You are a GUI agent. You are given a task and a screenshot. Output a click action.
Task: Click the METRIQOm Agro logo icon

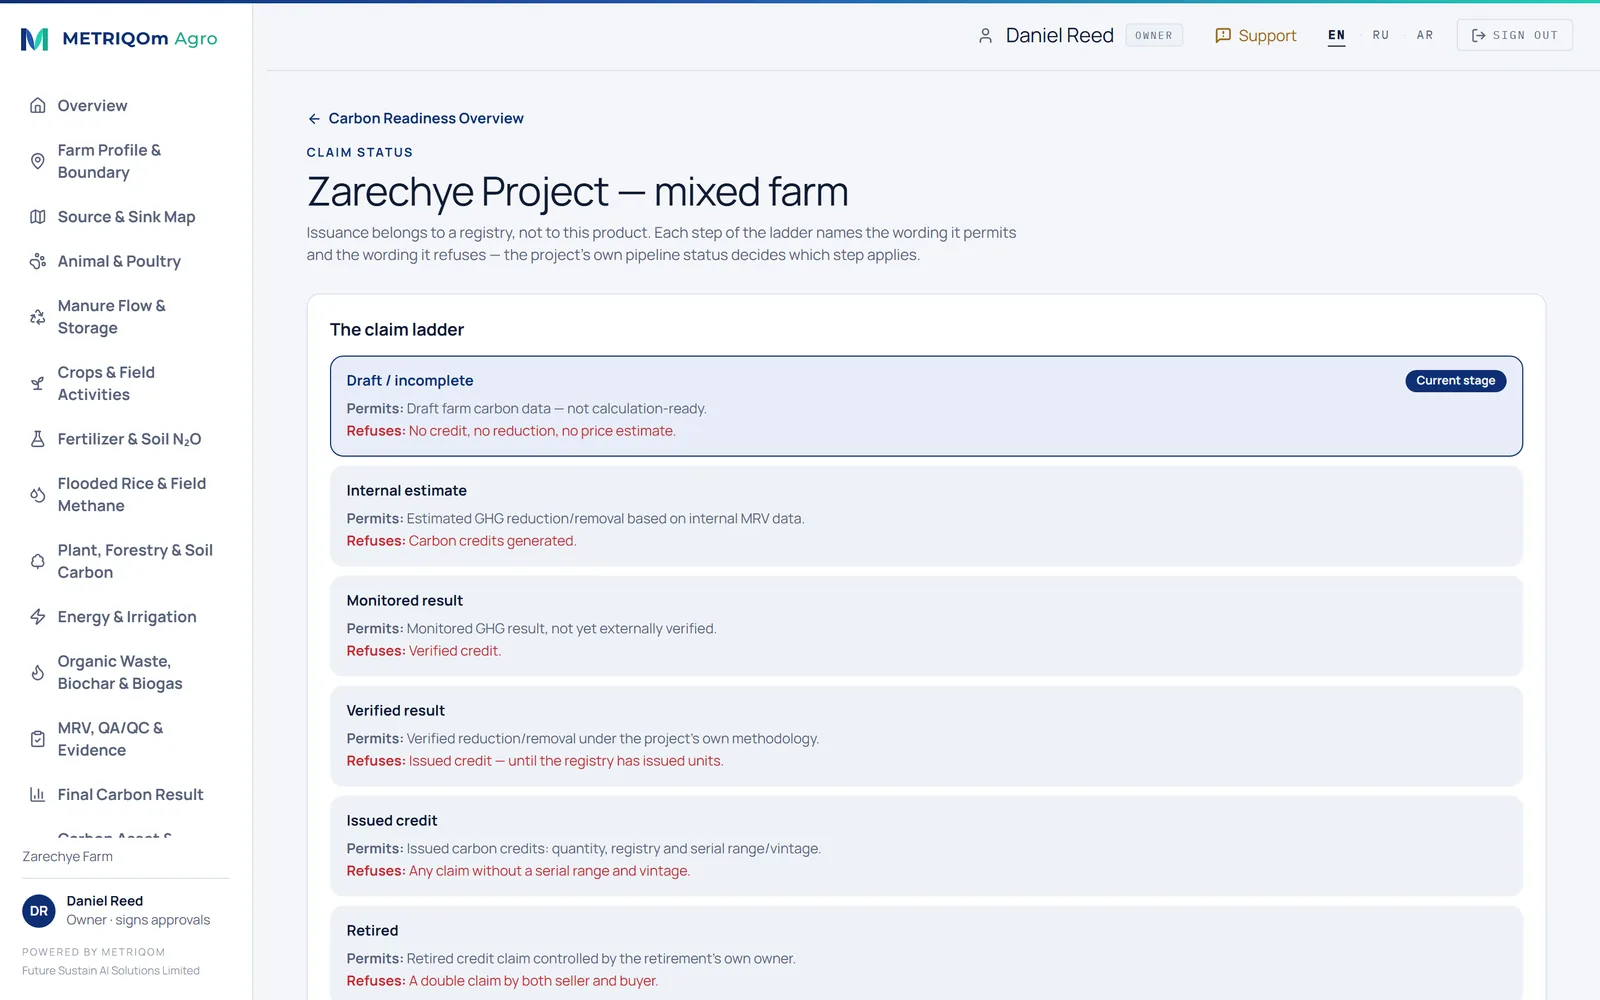tap(34, 39)
